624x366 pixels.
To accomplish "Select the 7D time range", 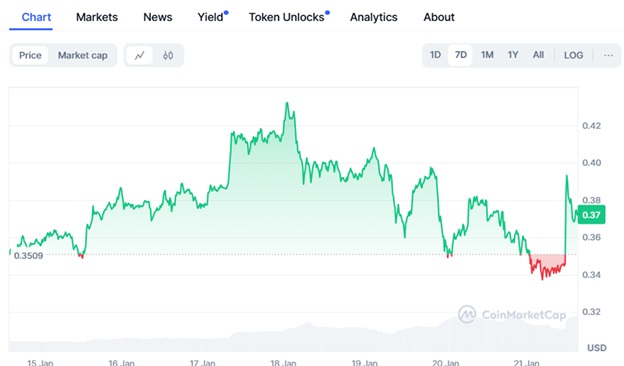I will (x=460, y=55).
